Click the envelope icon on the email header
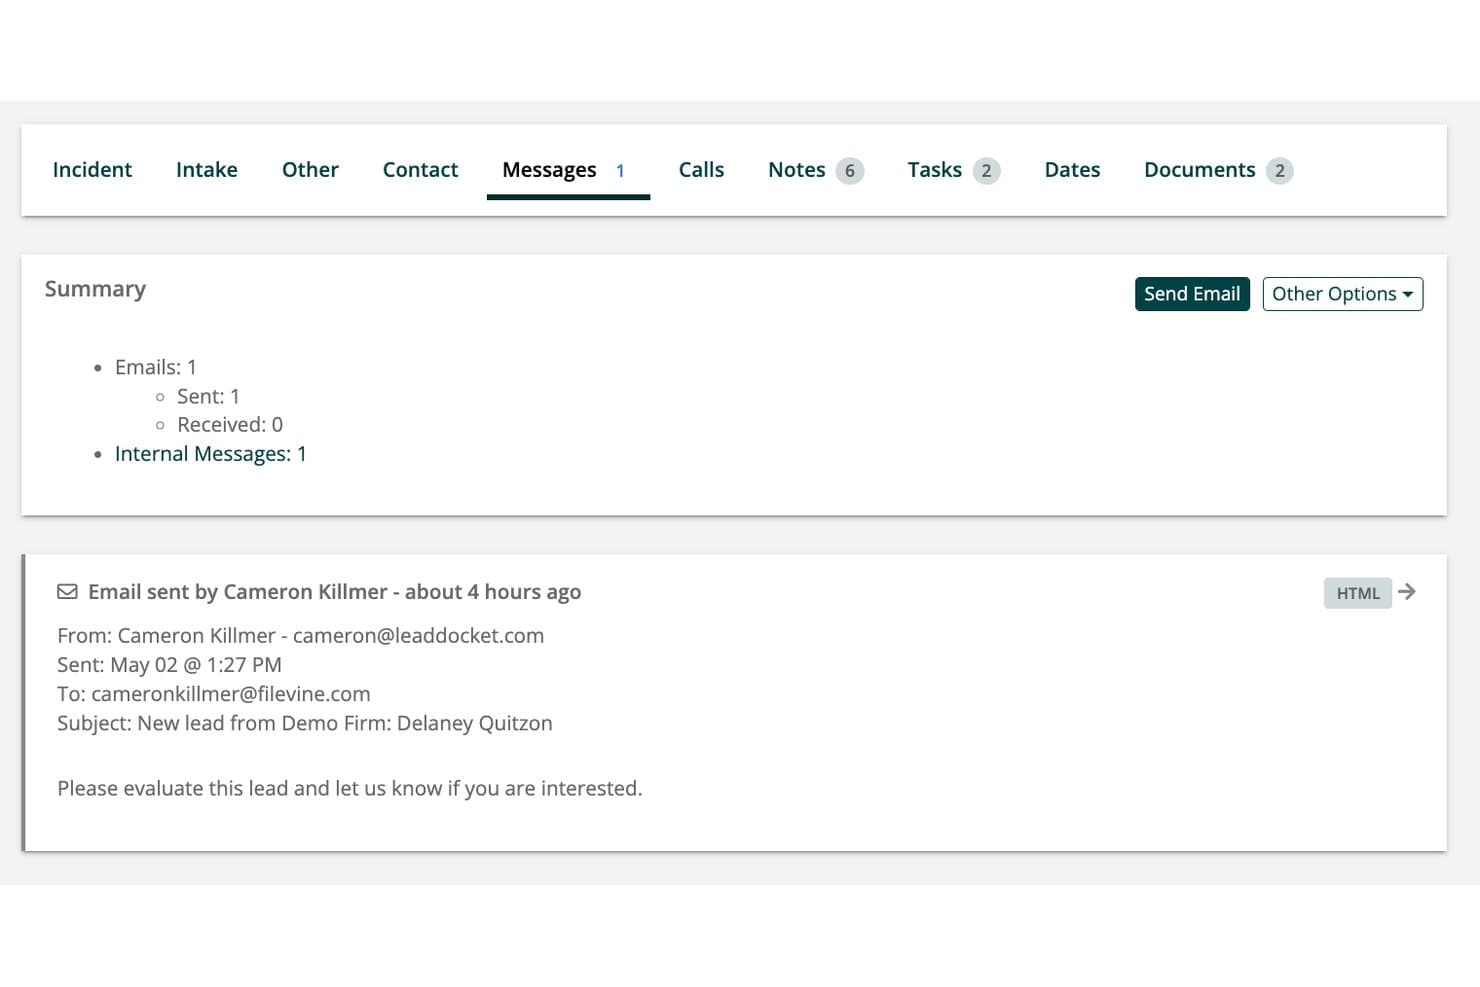 click(67, 592)
